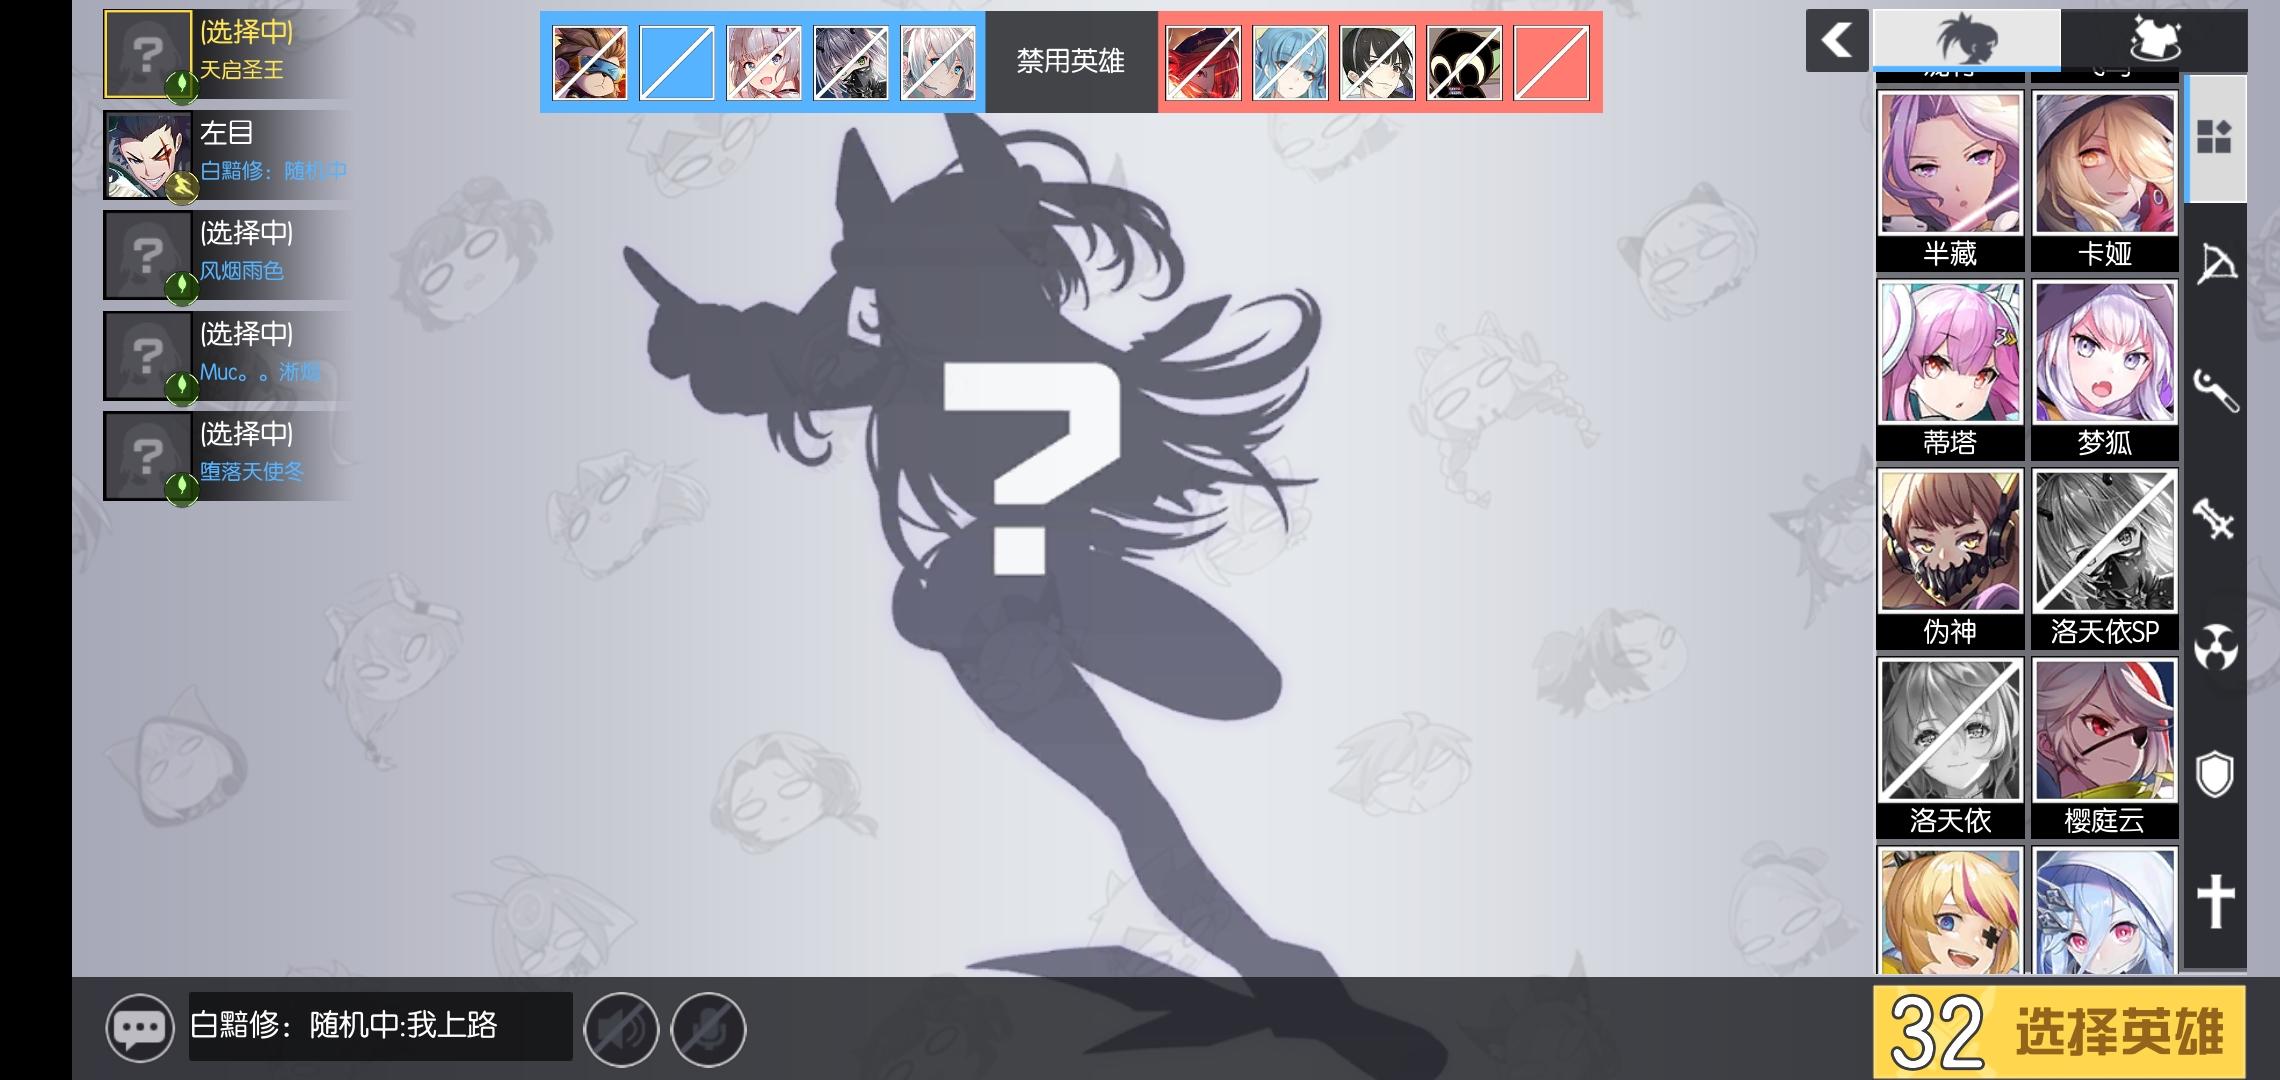This screenshot has height=1080, width=2280.
Task: Collapse hero panel with back arrow
Action: [1836, 41]
